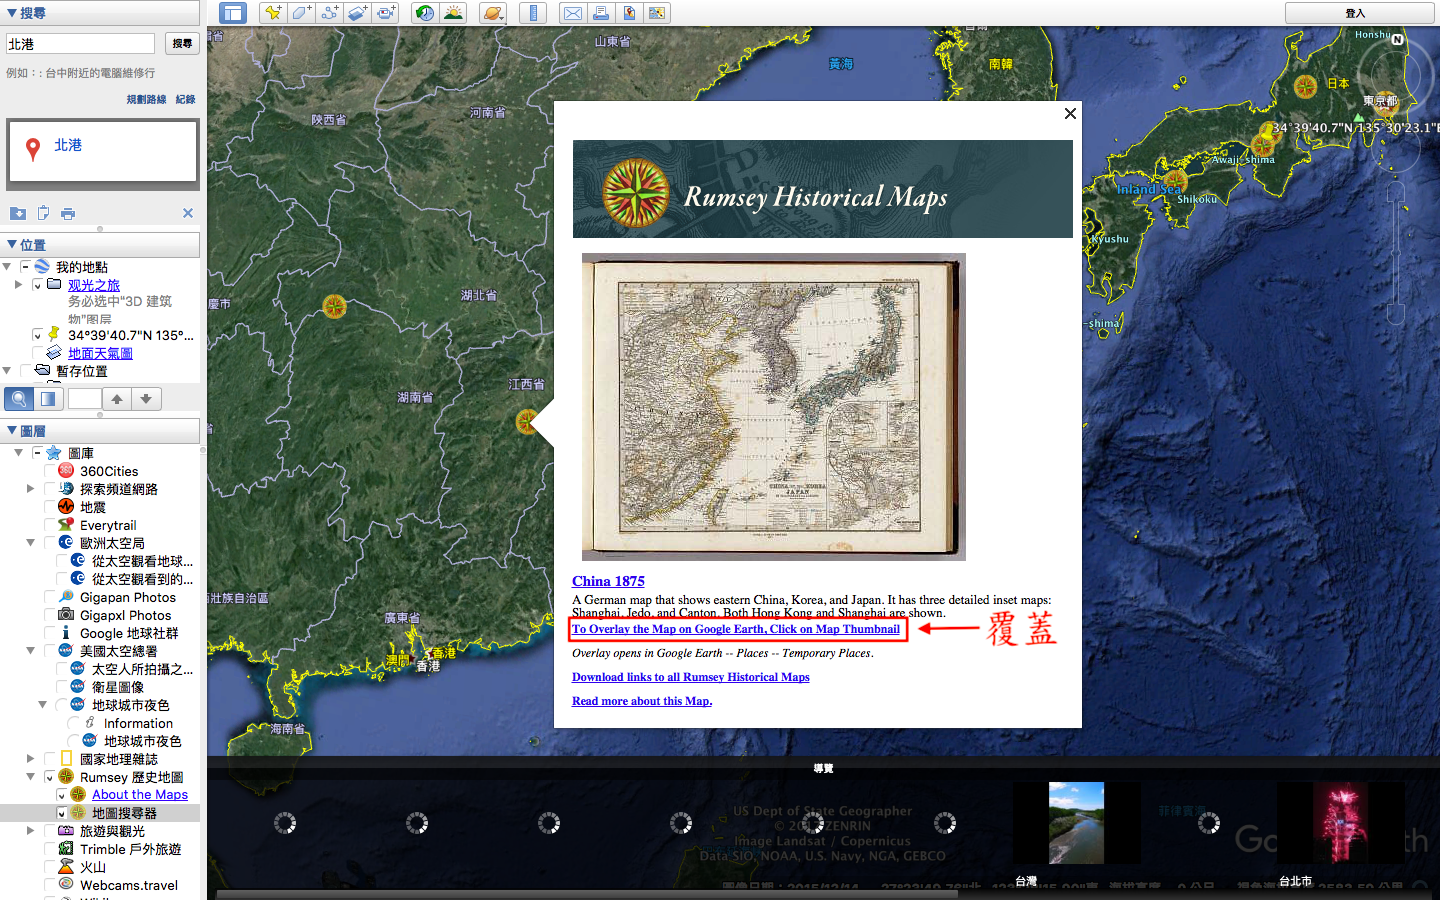Click places search magnifier button
The image size is (1440, 900).
(19, 399)
